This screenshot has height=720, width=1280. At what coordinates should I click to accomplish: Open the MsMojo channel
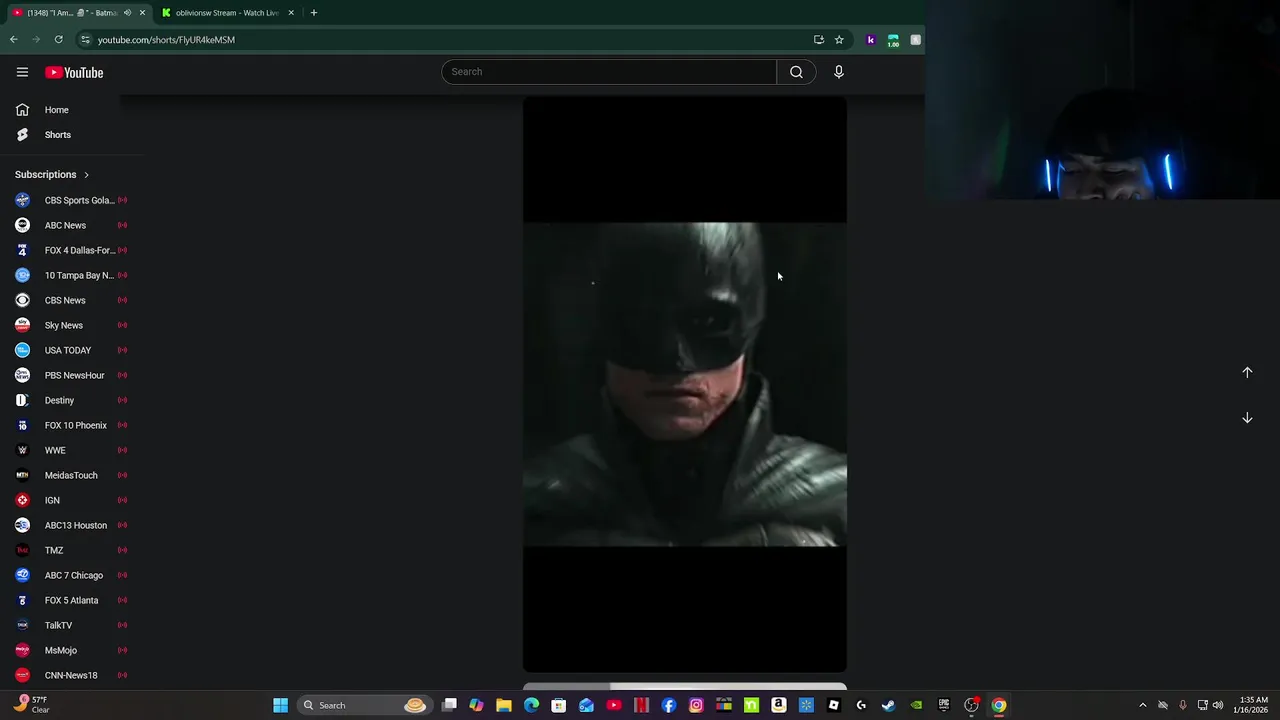pyautogui.click(x=70, y=650)
